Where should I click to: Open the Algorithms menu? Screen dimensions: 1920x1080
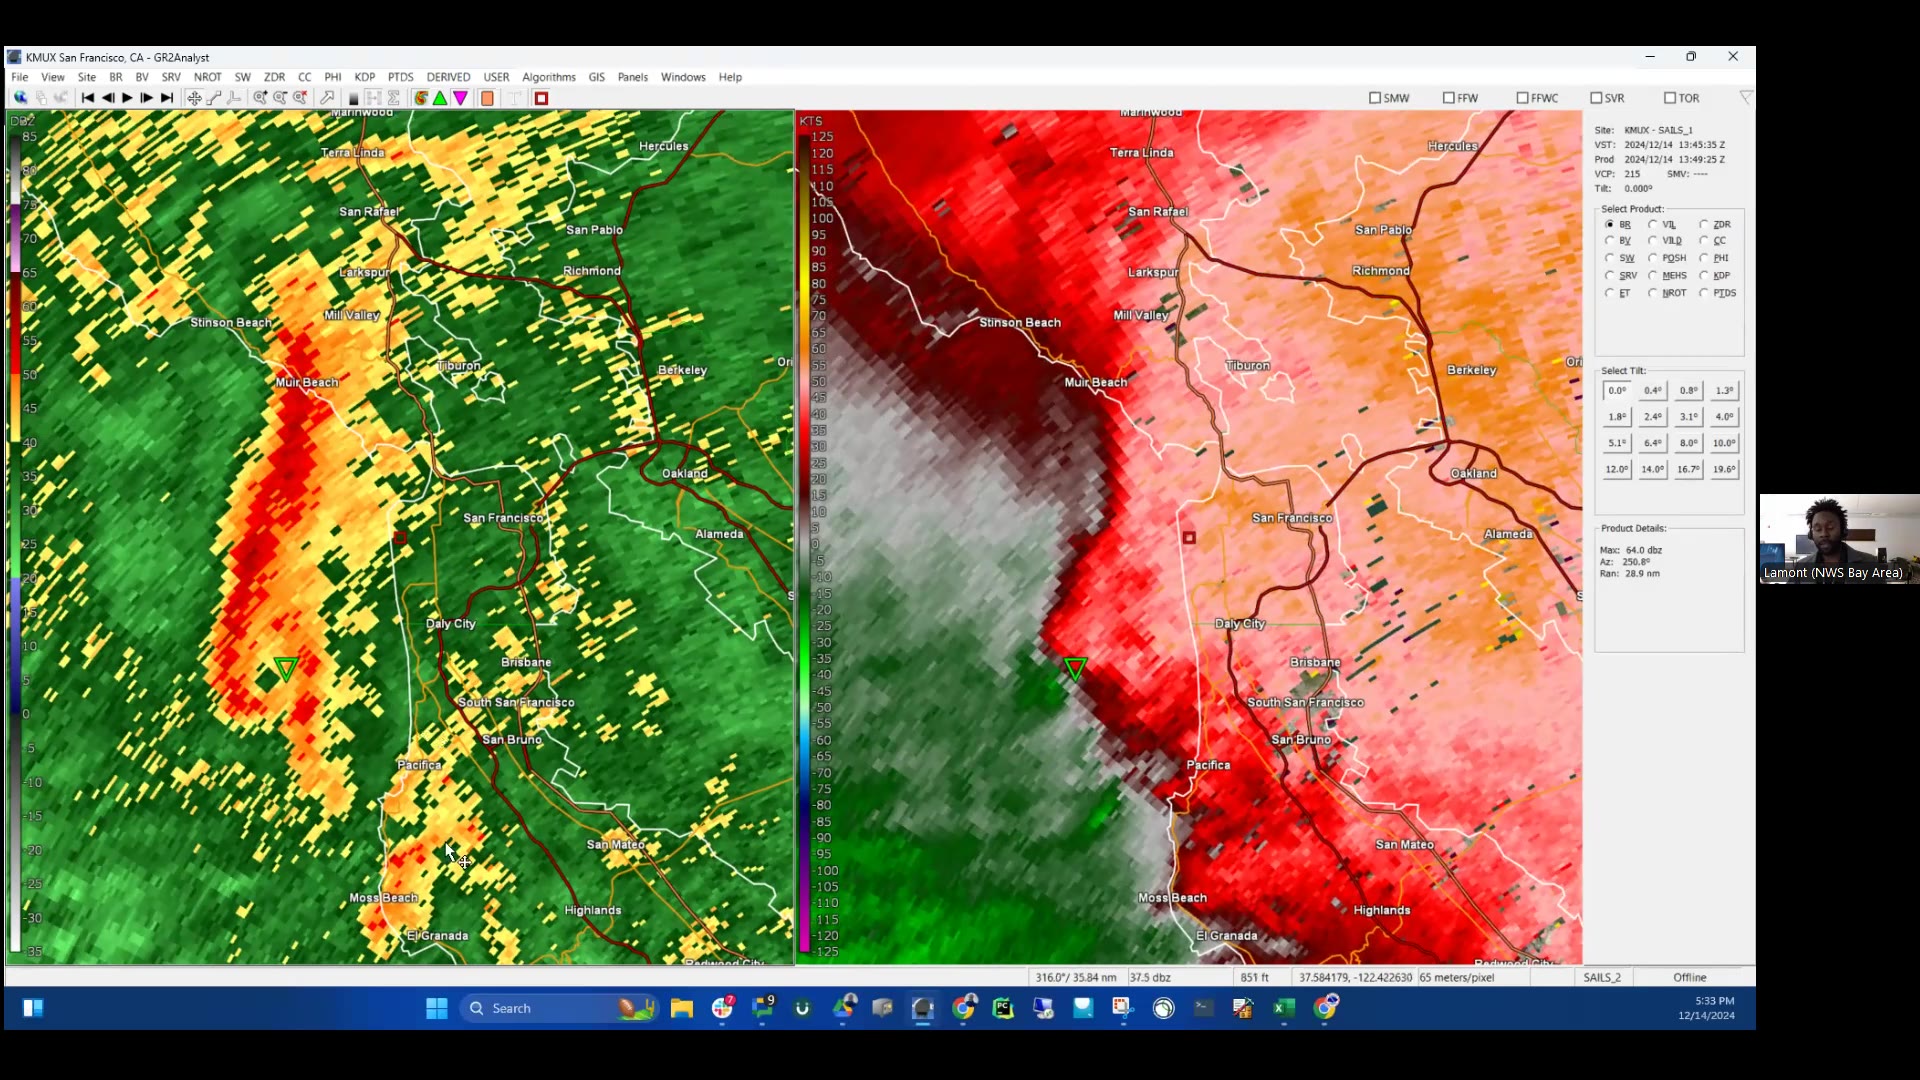coord(548,77)
